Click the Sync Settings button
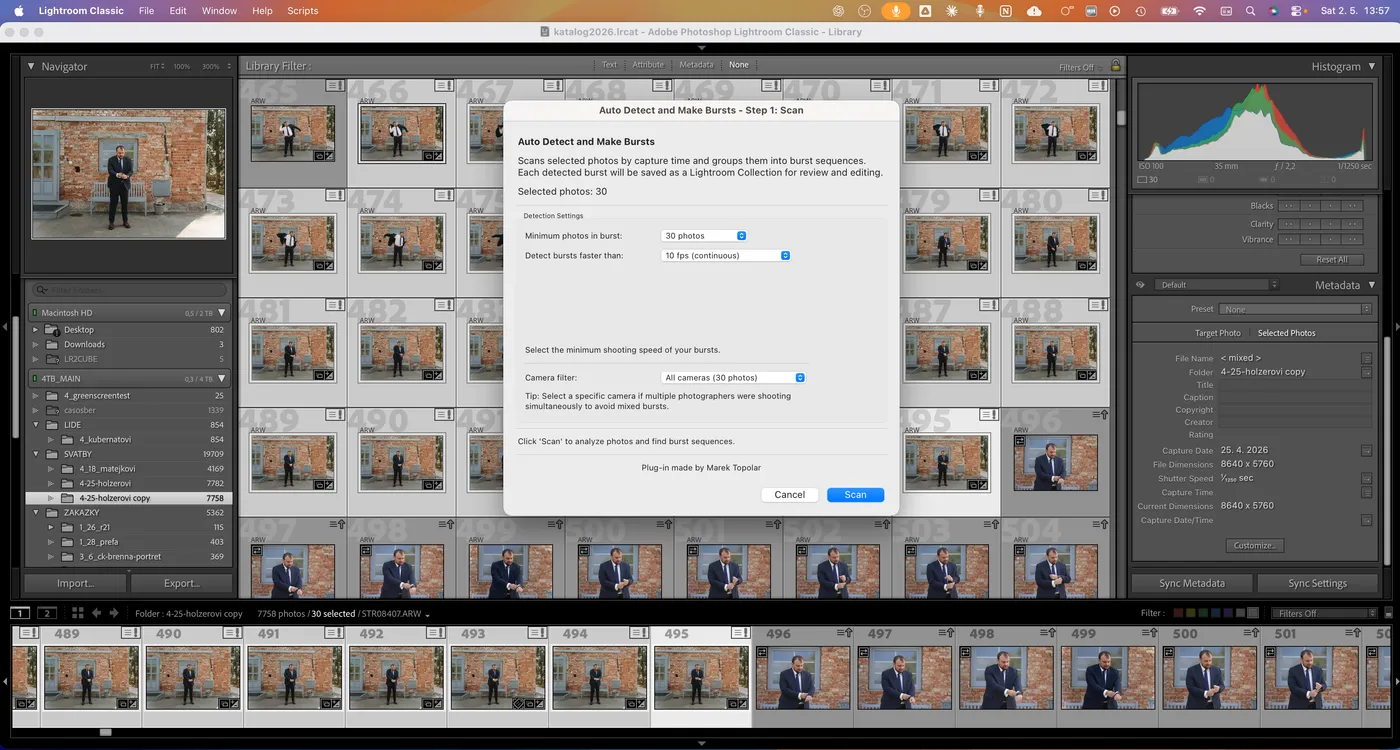The image size is (1400, 750). click(x=1317, y=583)
